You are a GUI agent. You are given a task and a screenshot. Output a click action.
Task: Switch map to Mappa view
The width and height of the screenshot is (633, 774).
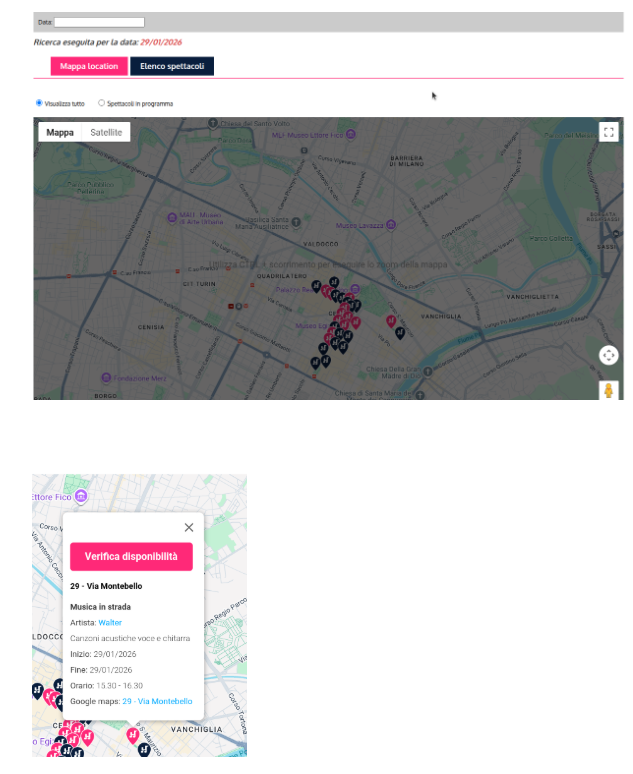(60, 132)
